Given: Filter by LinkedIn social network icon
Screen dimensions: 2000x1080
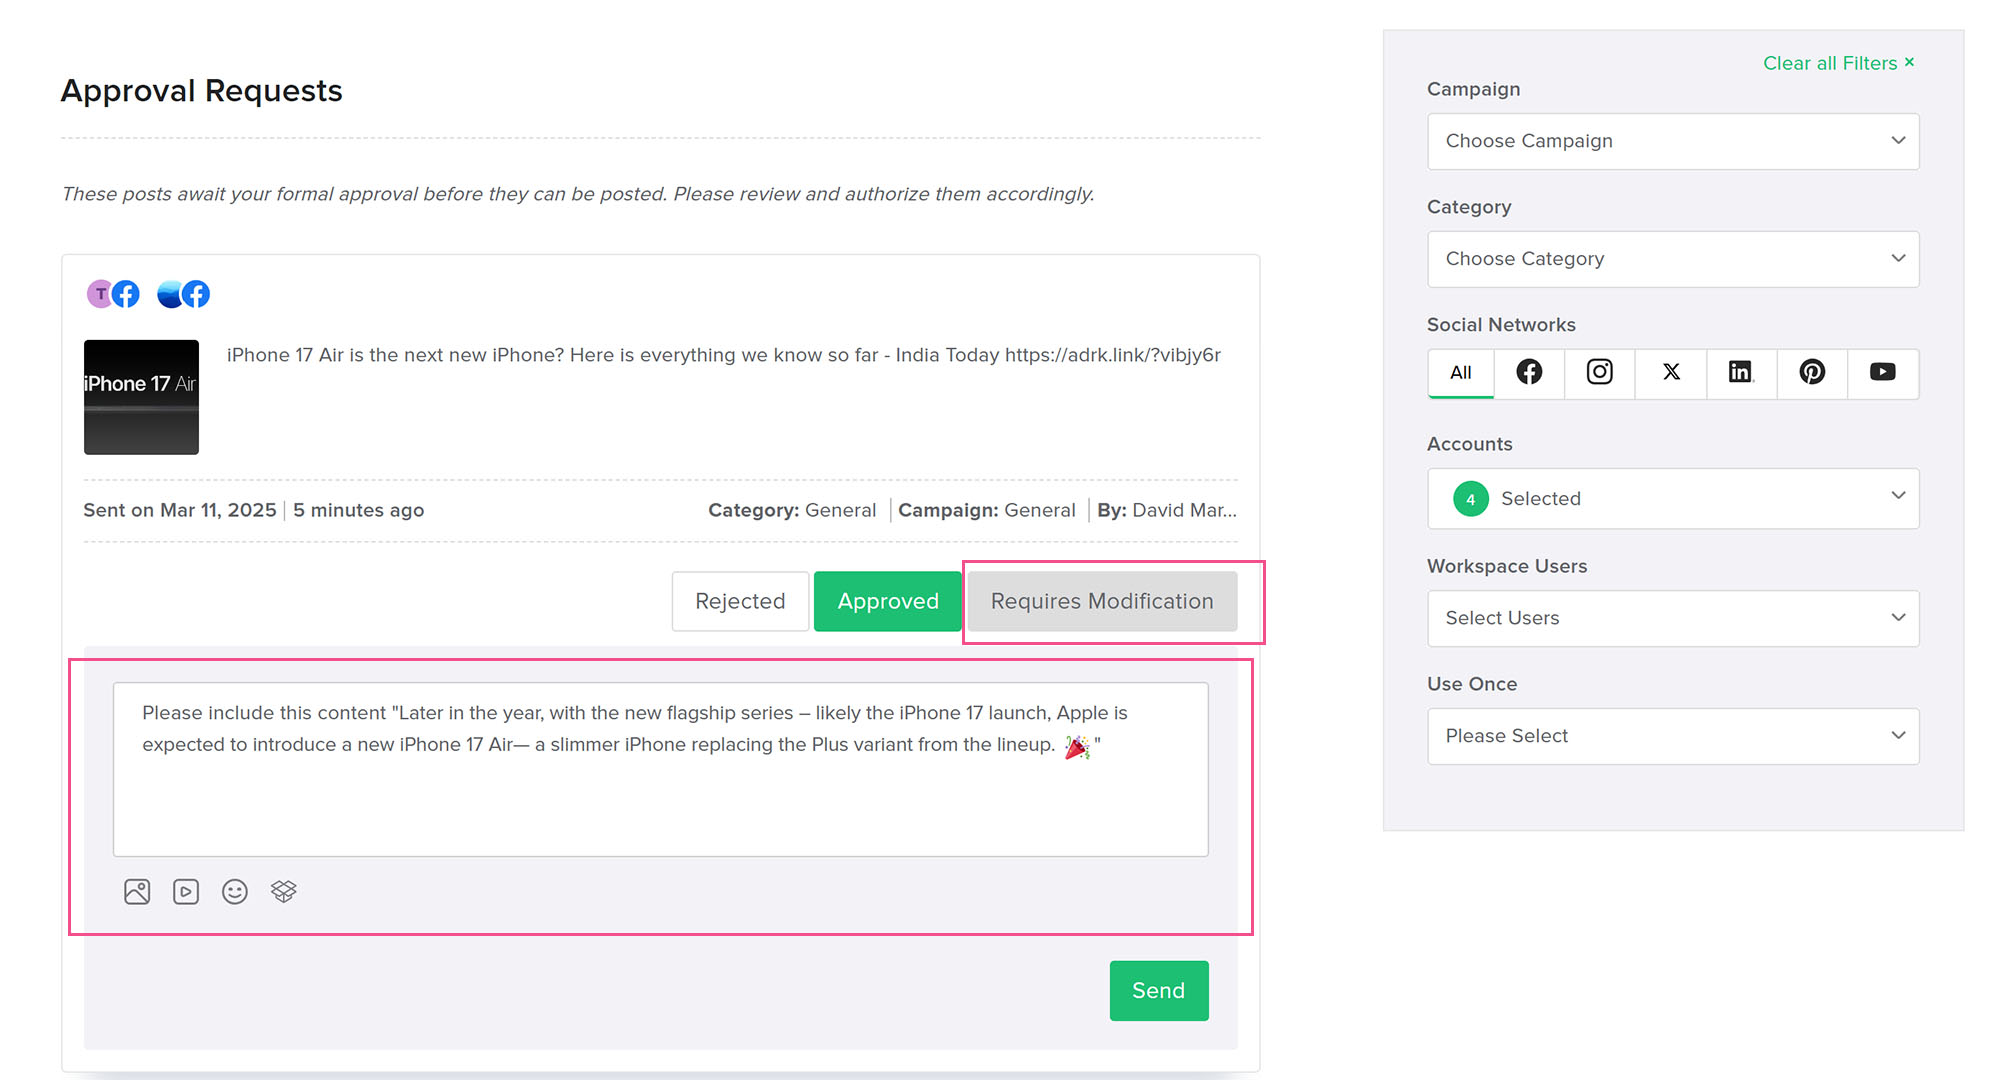Looking at the screenshot, I should [x=1741, y=372].
